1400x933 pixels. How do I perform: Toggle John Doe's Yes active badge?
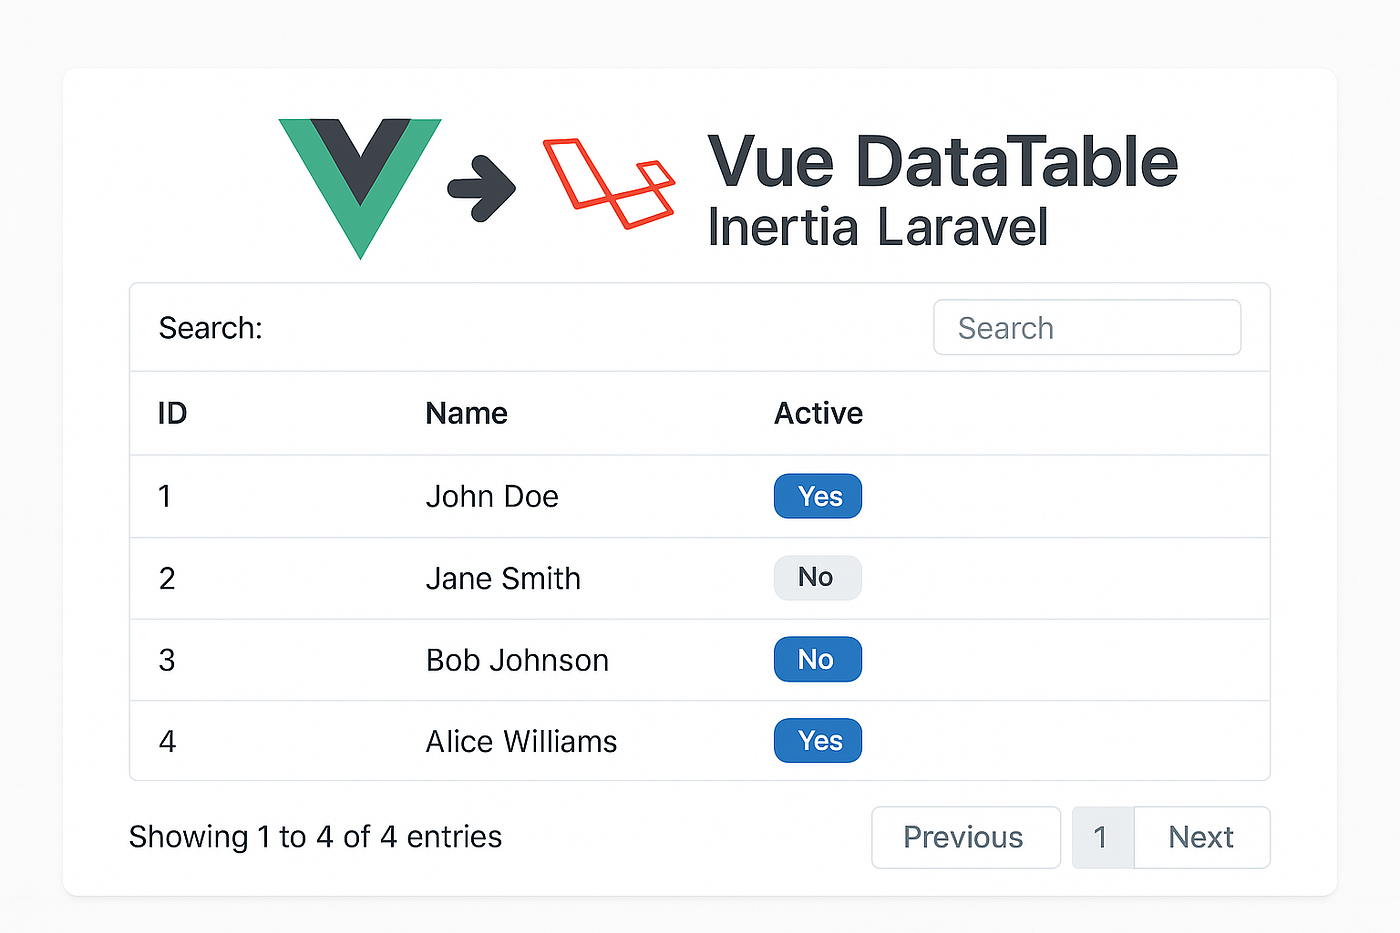coord(818,496)
